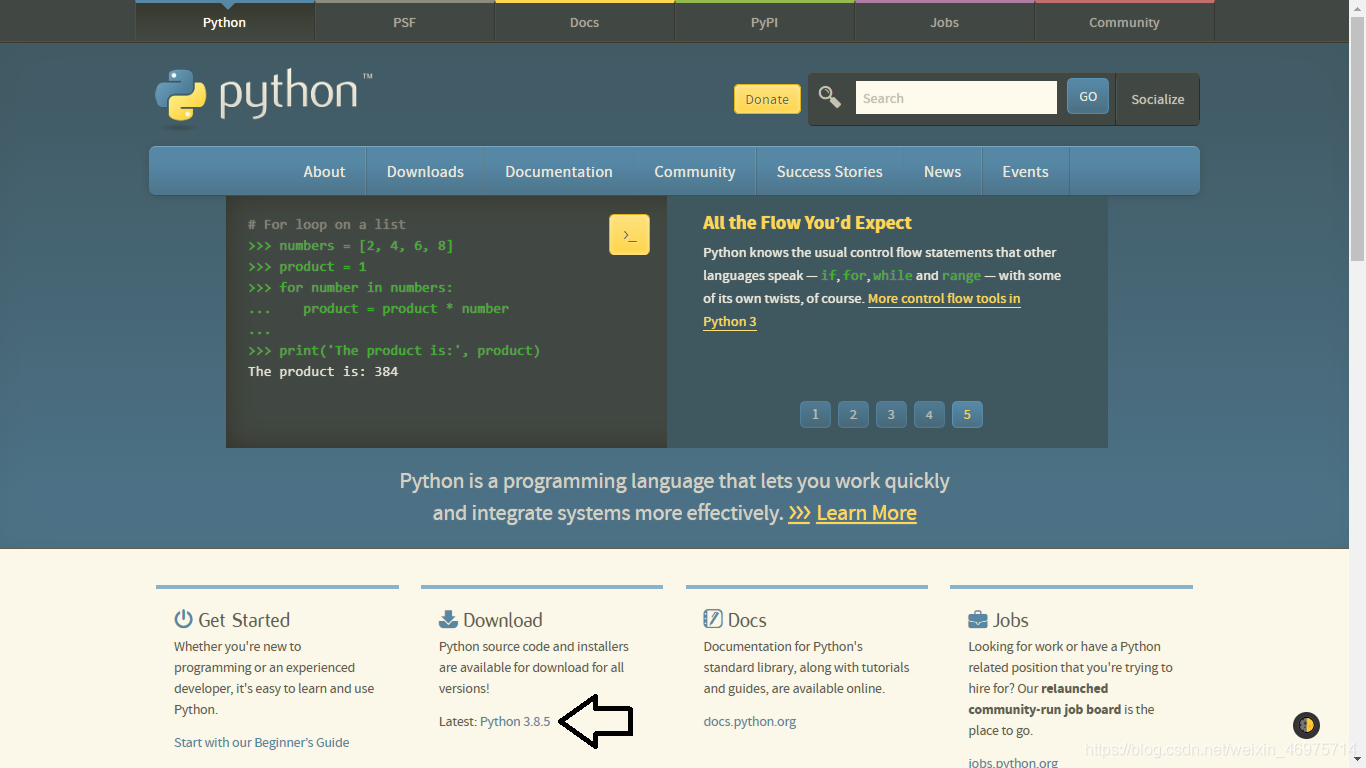1366x768 pixels.
Task: Select slide 4 of the code carousel
Action: [929, 414]
